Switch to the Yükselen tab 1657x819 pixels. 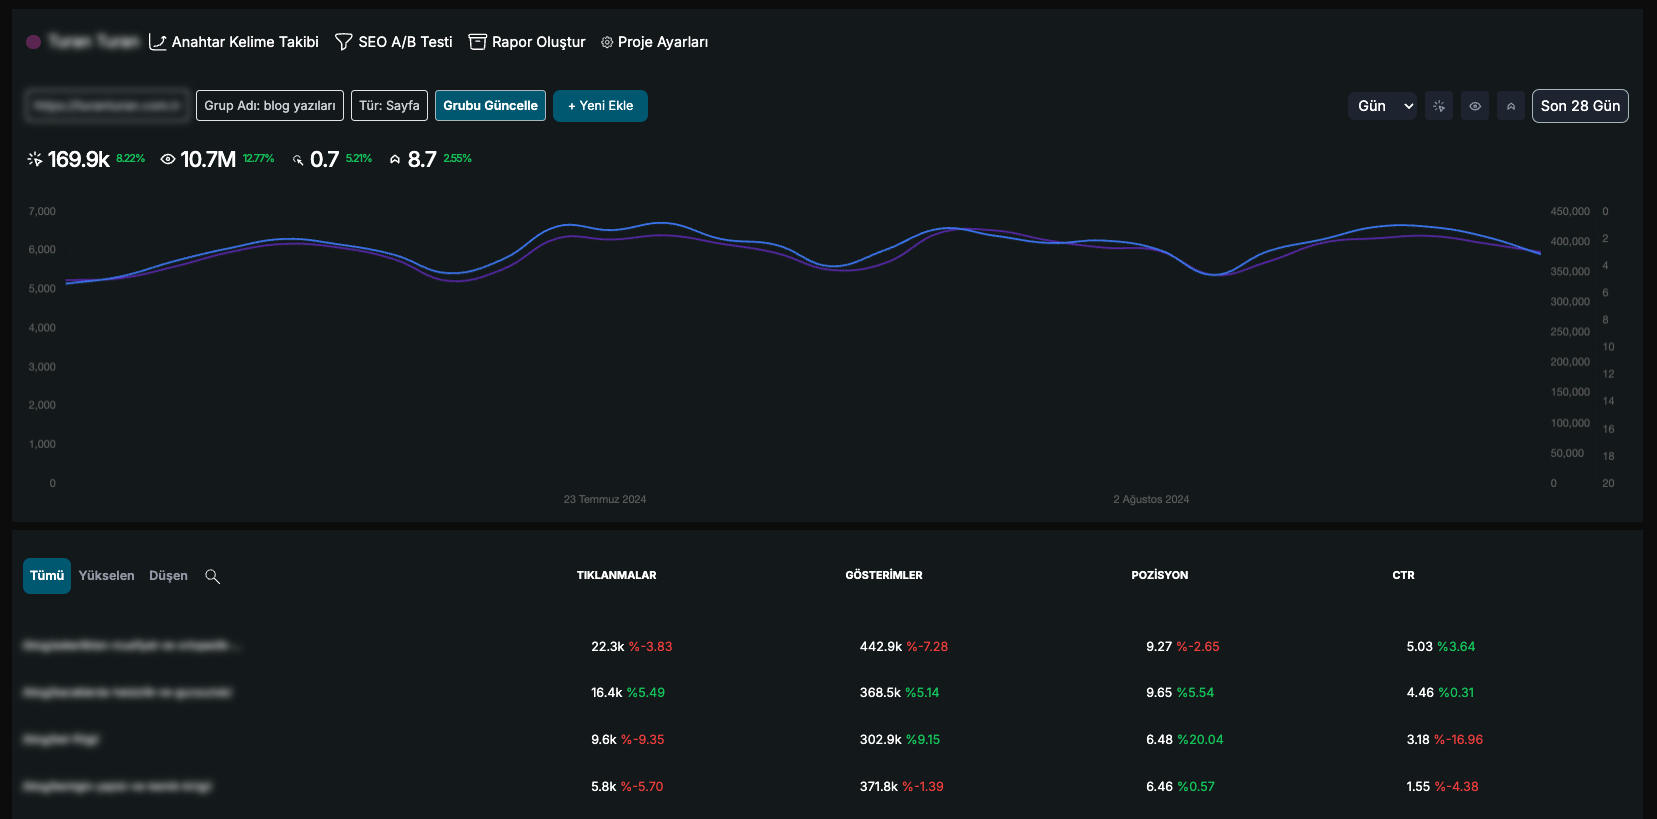(106, 576)
